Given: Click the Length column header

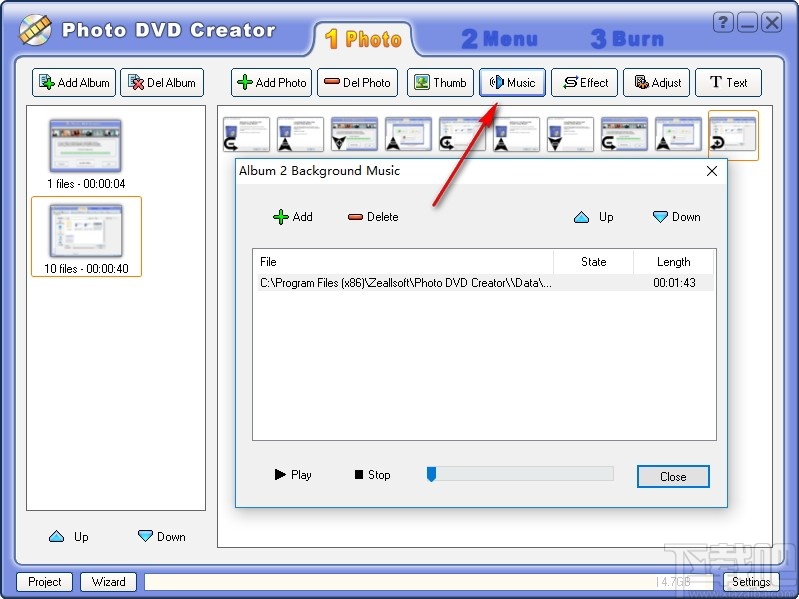Looking at the screenshot, I should point(673,262).
